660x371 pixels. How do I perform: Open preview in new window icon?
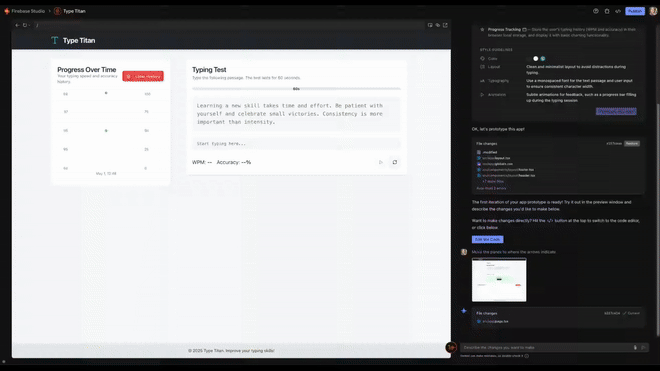coord(445,25)
